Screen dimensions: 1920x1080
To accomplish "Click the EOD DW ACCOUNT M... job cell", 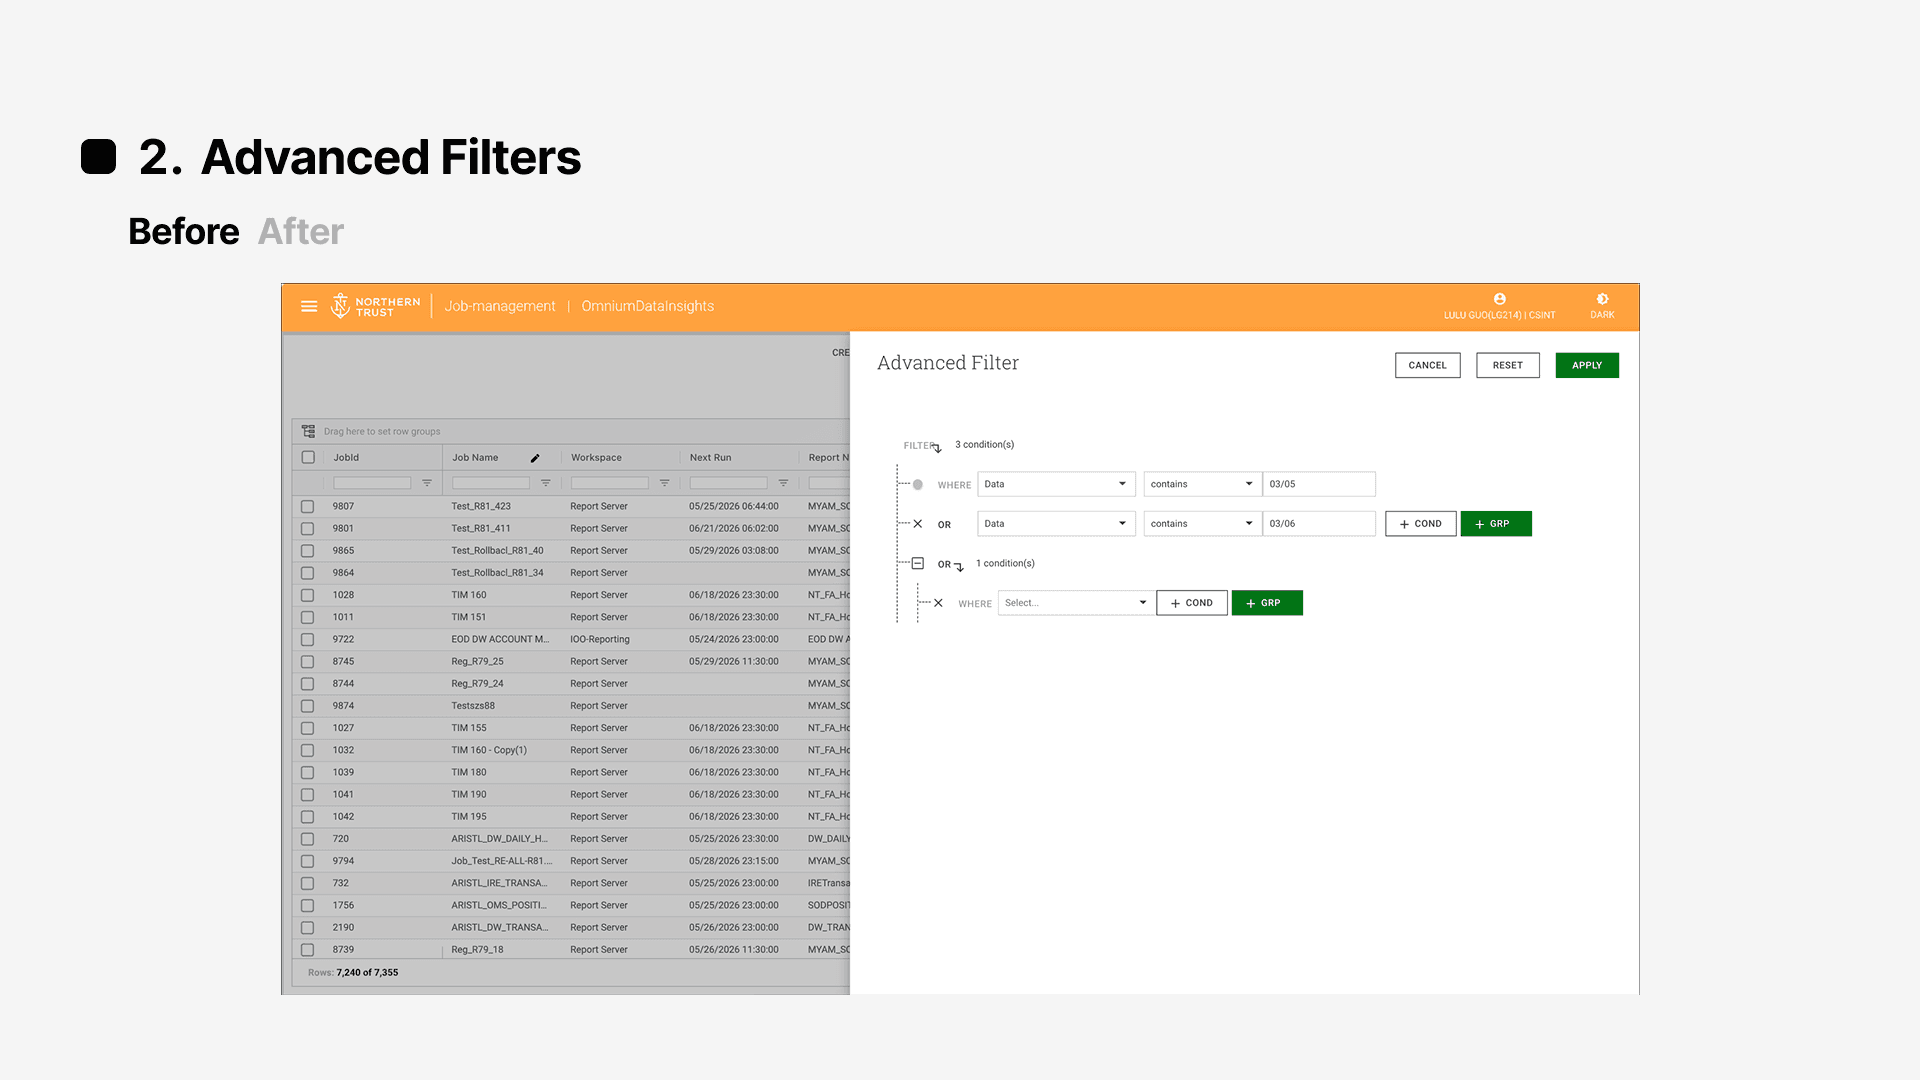I will pyautogui.click(x=500, y=639).
